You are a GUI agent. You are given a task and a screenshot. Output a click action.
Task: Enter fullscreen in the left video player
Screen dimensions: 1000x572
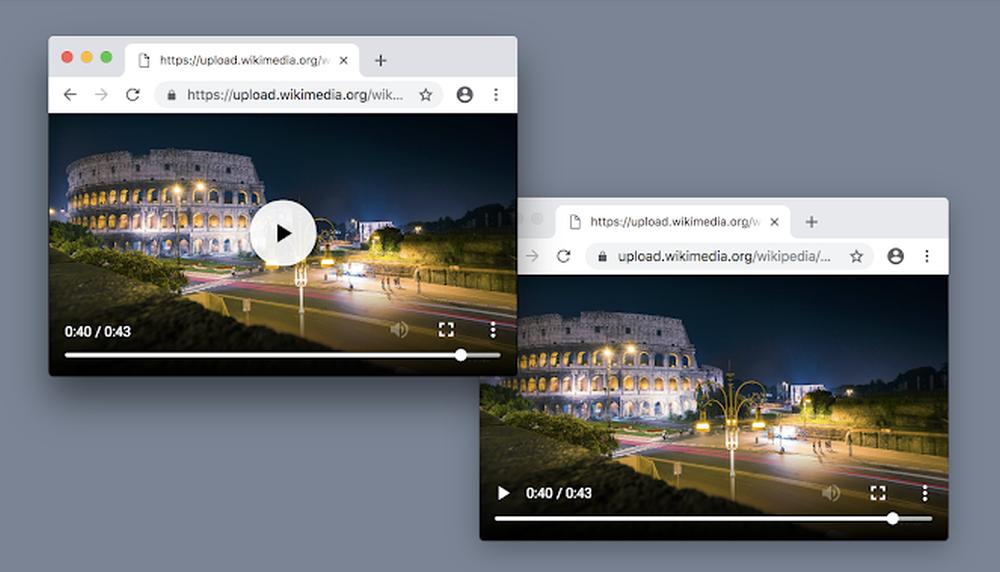[x=446, y=330]
